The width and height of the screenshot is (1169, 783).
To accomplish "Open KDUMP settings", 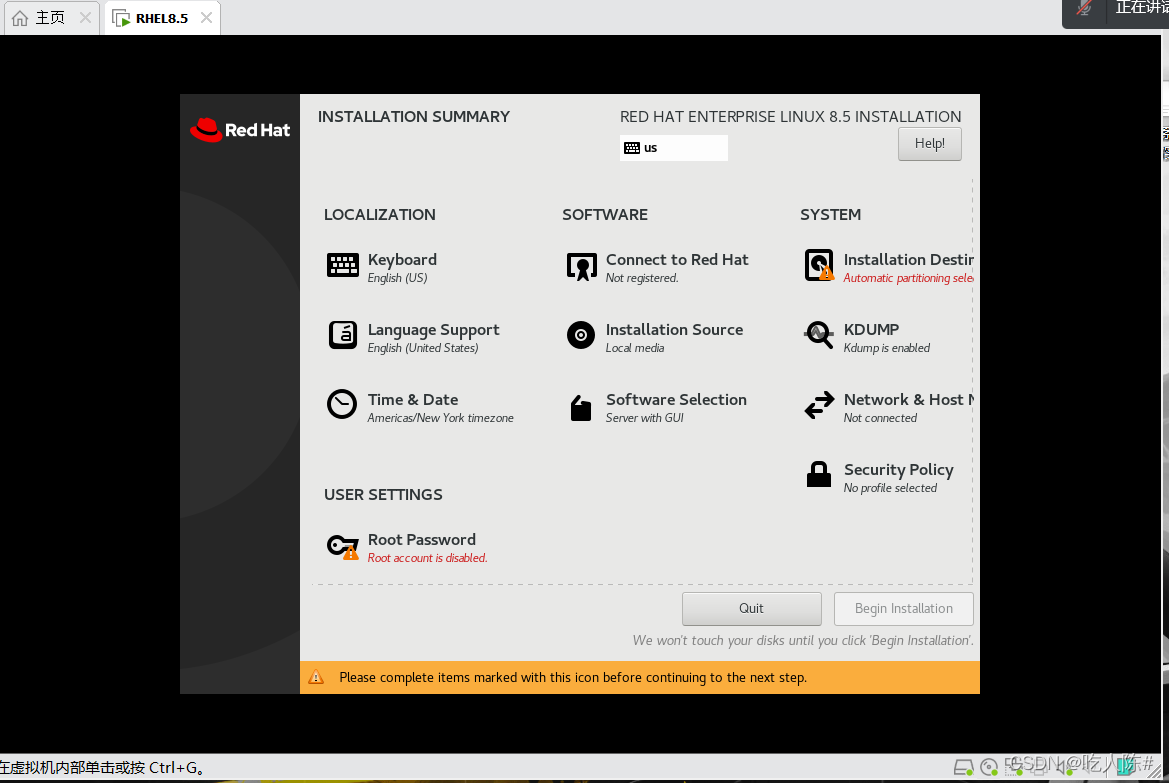I will pyautogui.click(x=872, y=330).
